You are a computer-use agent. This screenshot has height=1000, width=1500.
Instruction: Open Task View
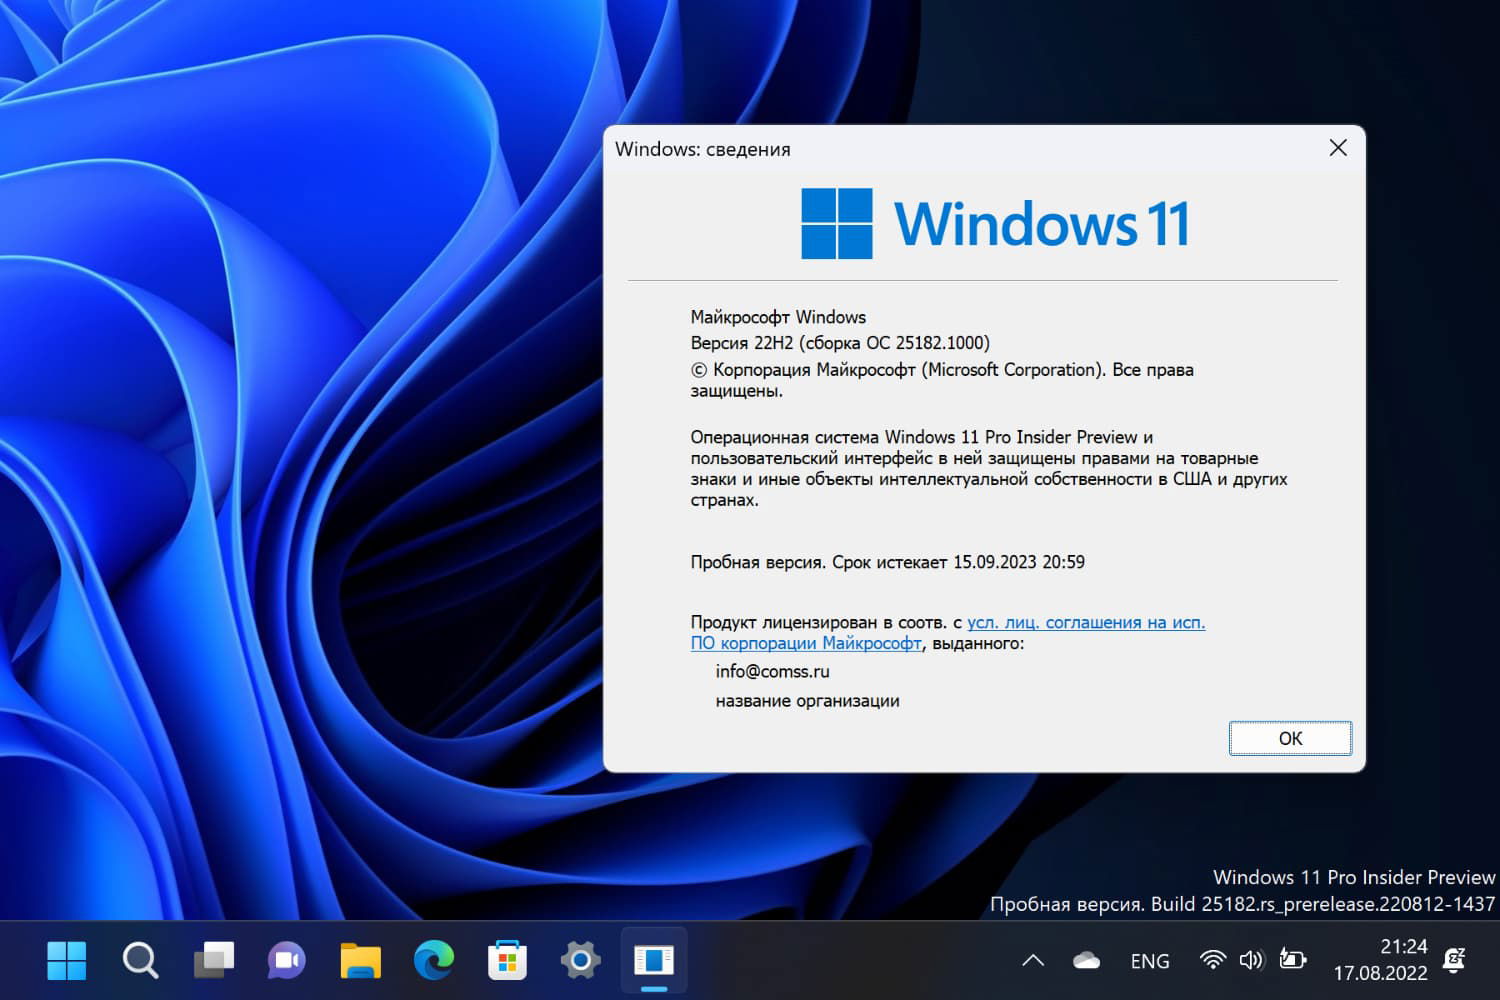tap(213, 960)
